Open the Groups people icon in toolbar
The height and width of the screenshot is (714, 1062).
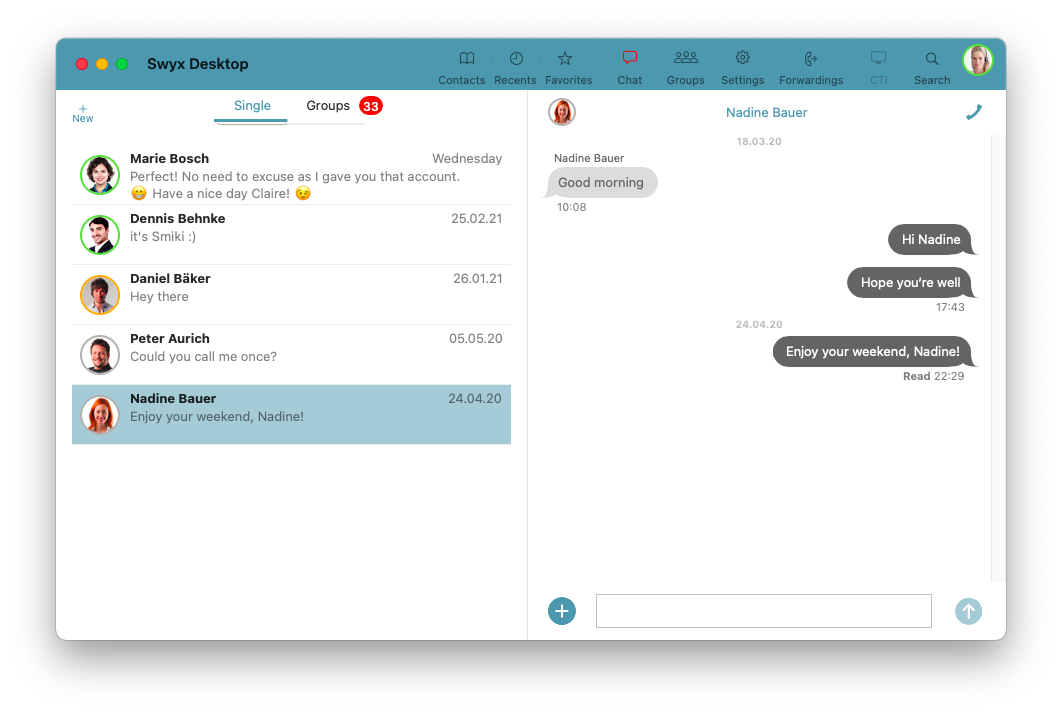point(685,59)
